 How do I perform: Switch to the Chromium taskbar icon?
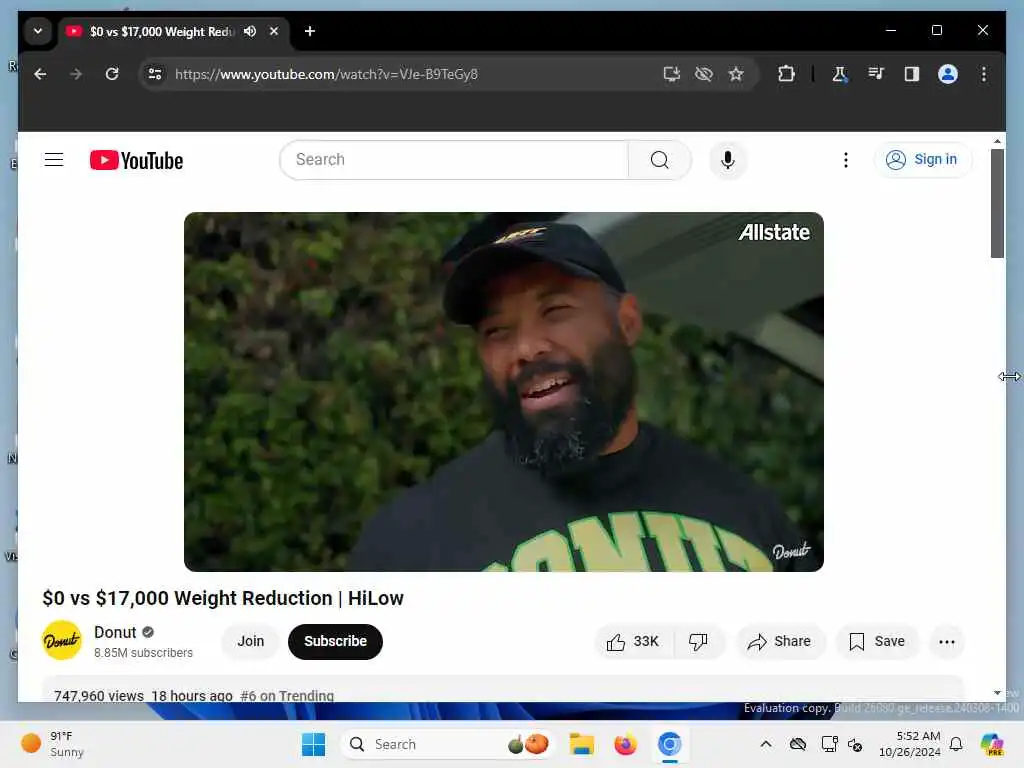point(669,744)
